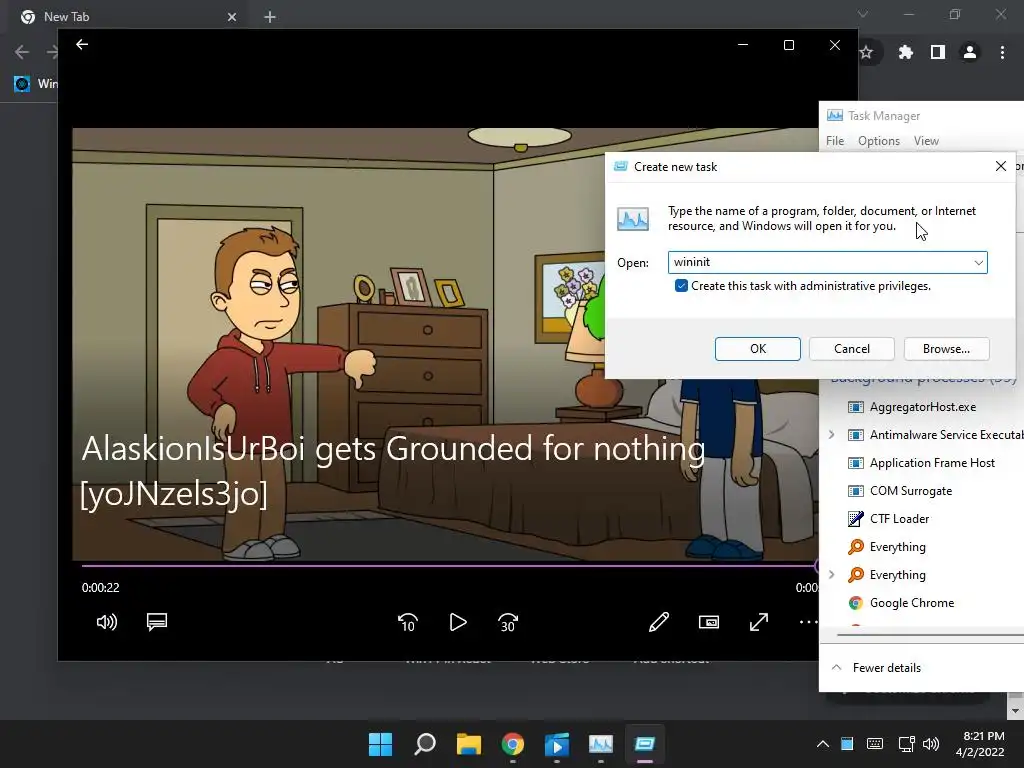The image size is (1024, 768).
Task: Click Cancel in Create new task
Action: [x=852, y=349]
